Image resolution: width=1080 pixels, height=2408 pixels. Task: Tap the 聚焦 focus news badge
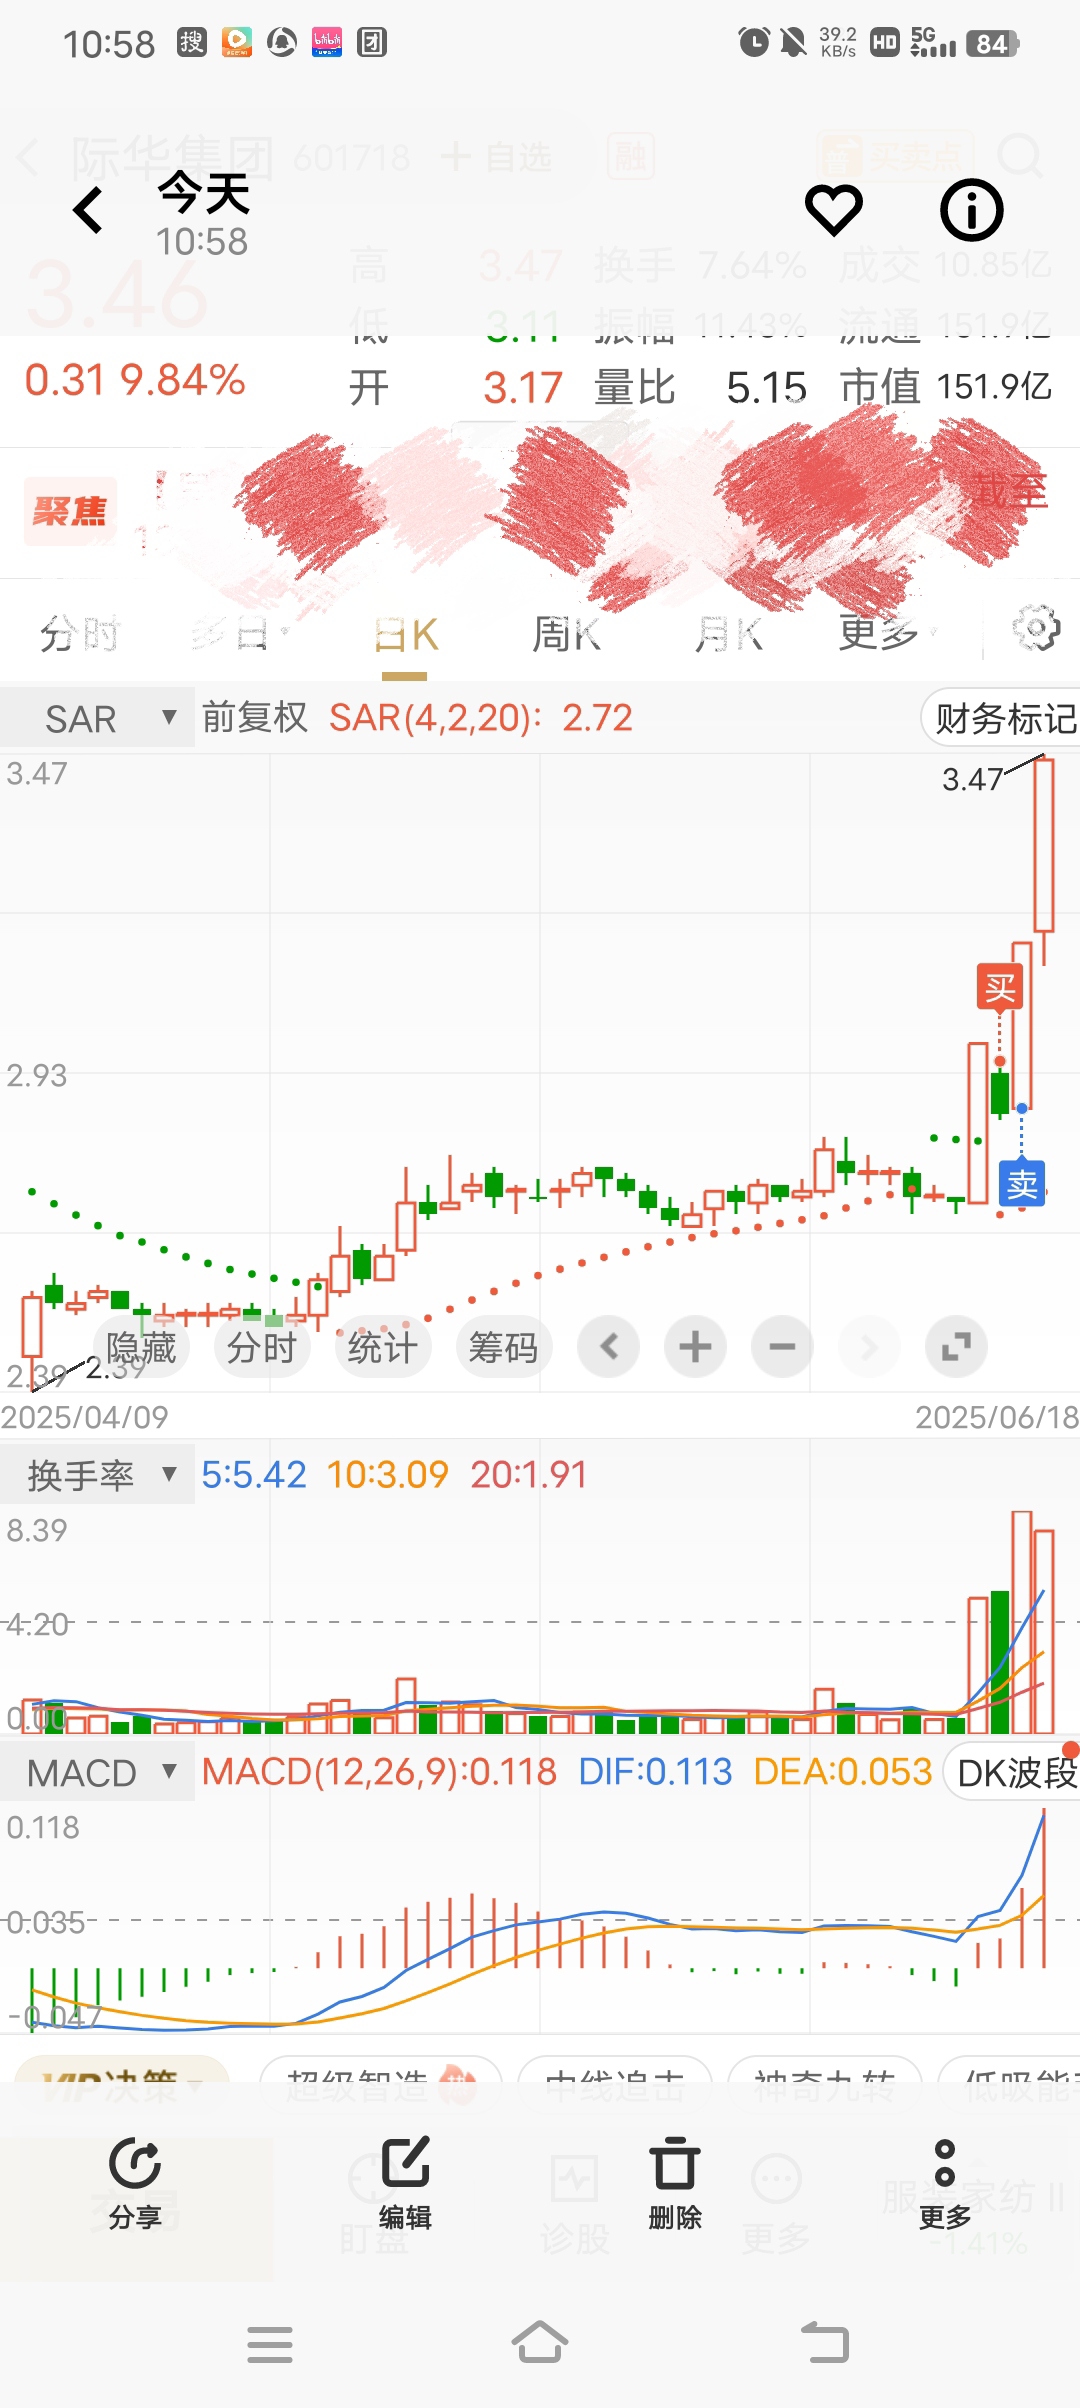click(69, 511)
